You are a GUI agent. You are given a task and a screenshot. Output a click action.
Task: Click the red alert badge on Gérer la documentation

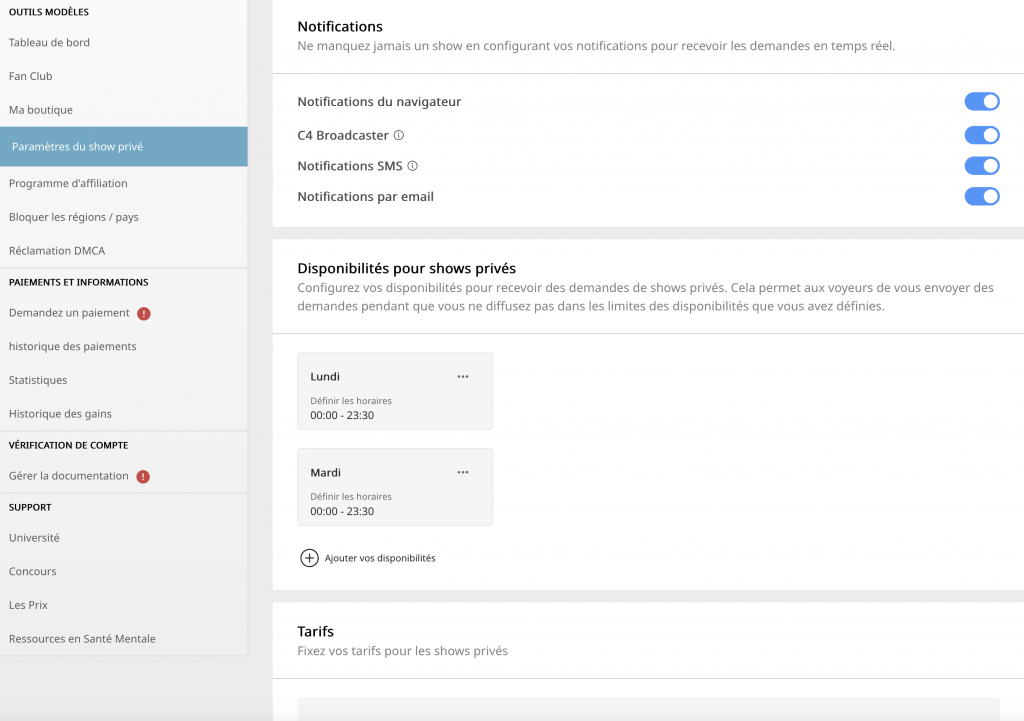pyautogui.click(x=143, y=476)
